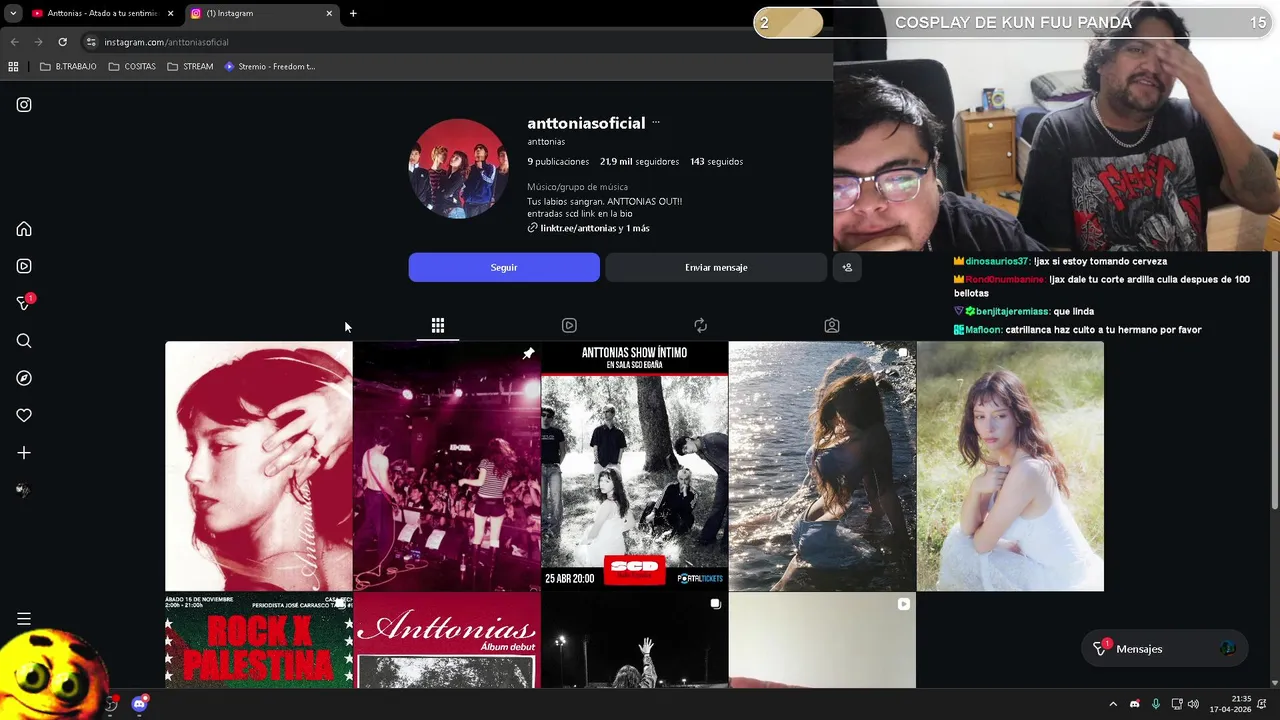Viewport: 1280px width, 720px height.
Task: Open Reels from the Instagram sidebar
Action: tap(24, 266)
